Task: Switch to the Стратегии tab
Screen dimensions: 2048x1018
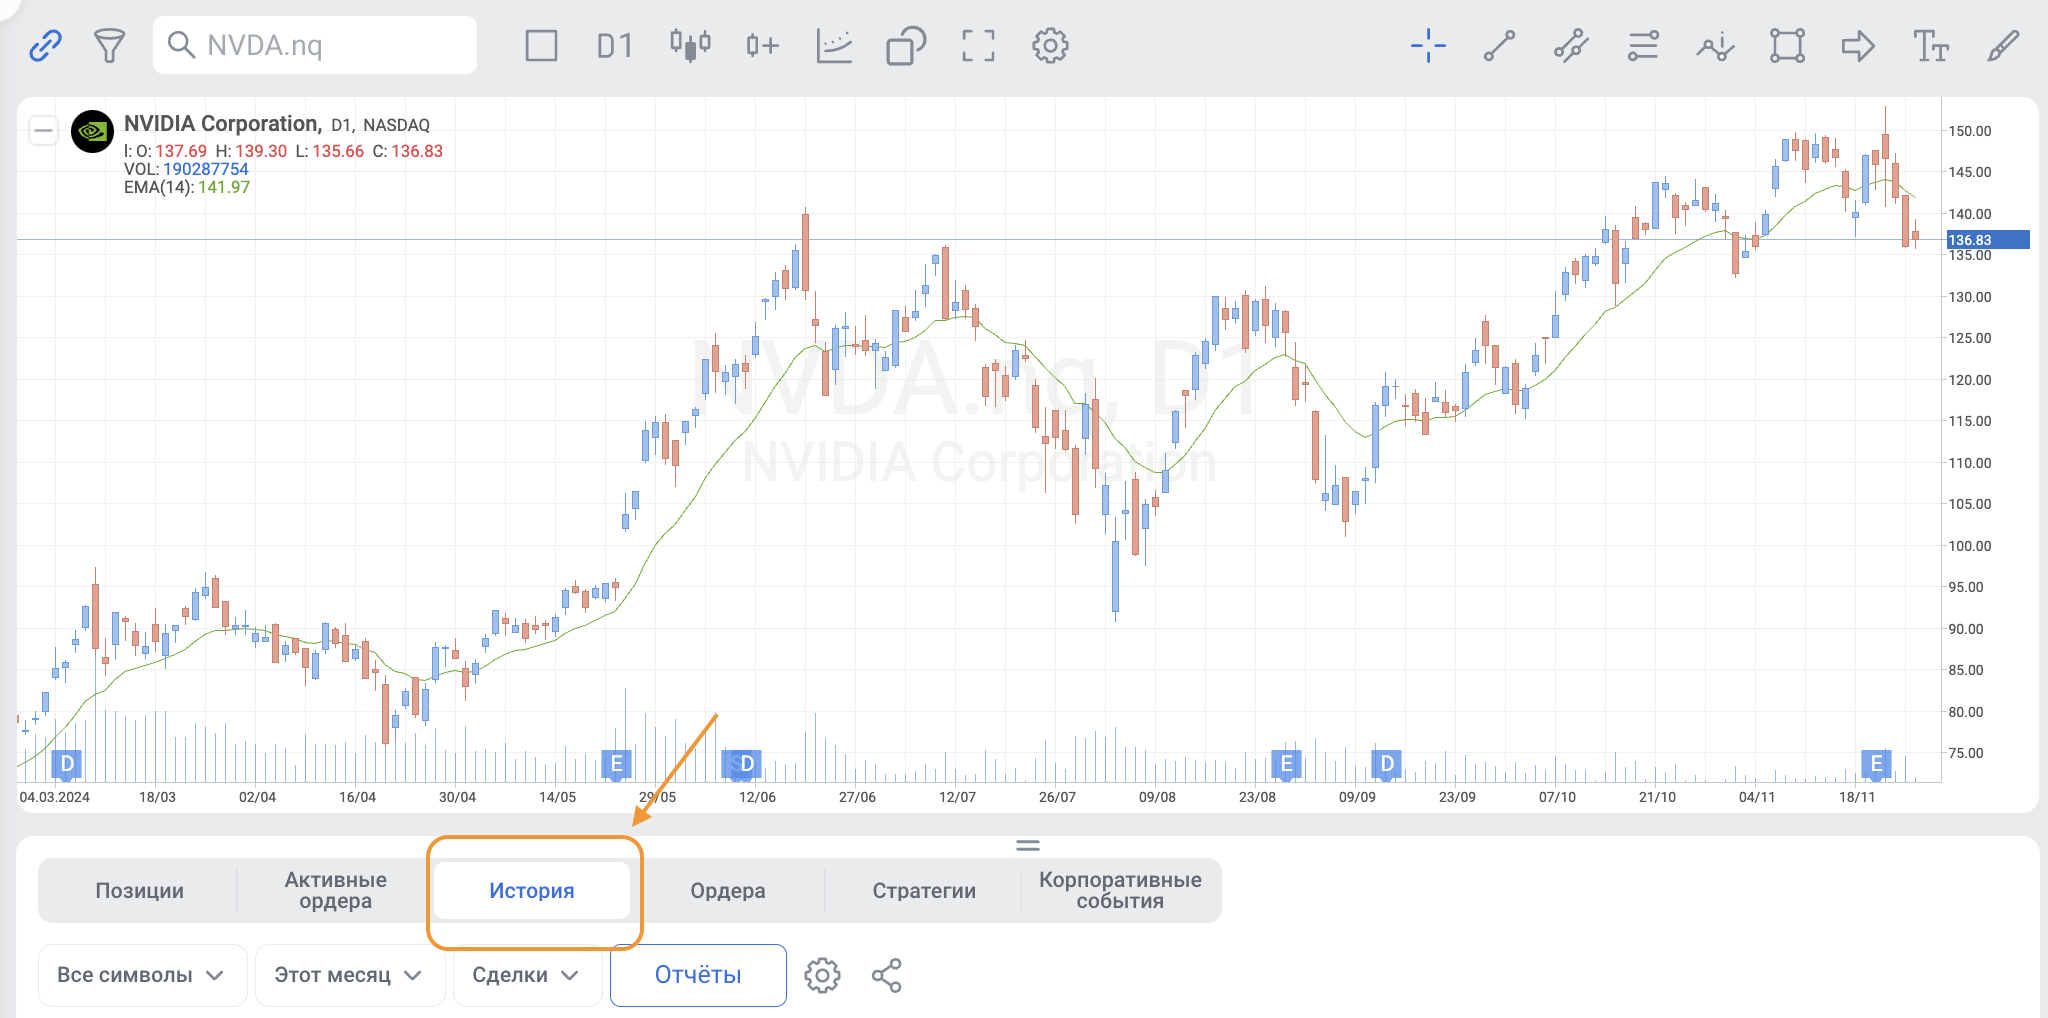Action: [x=924, y=891]
